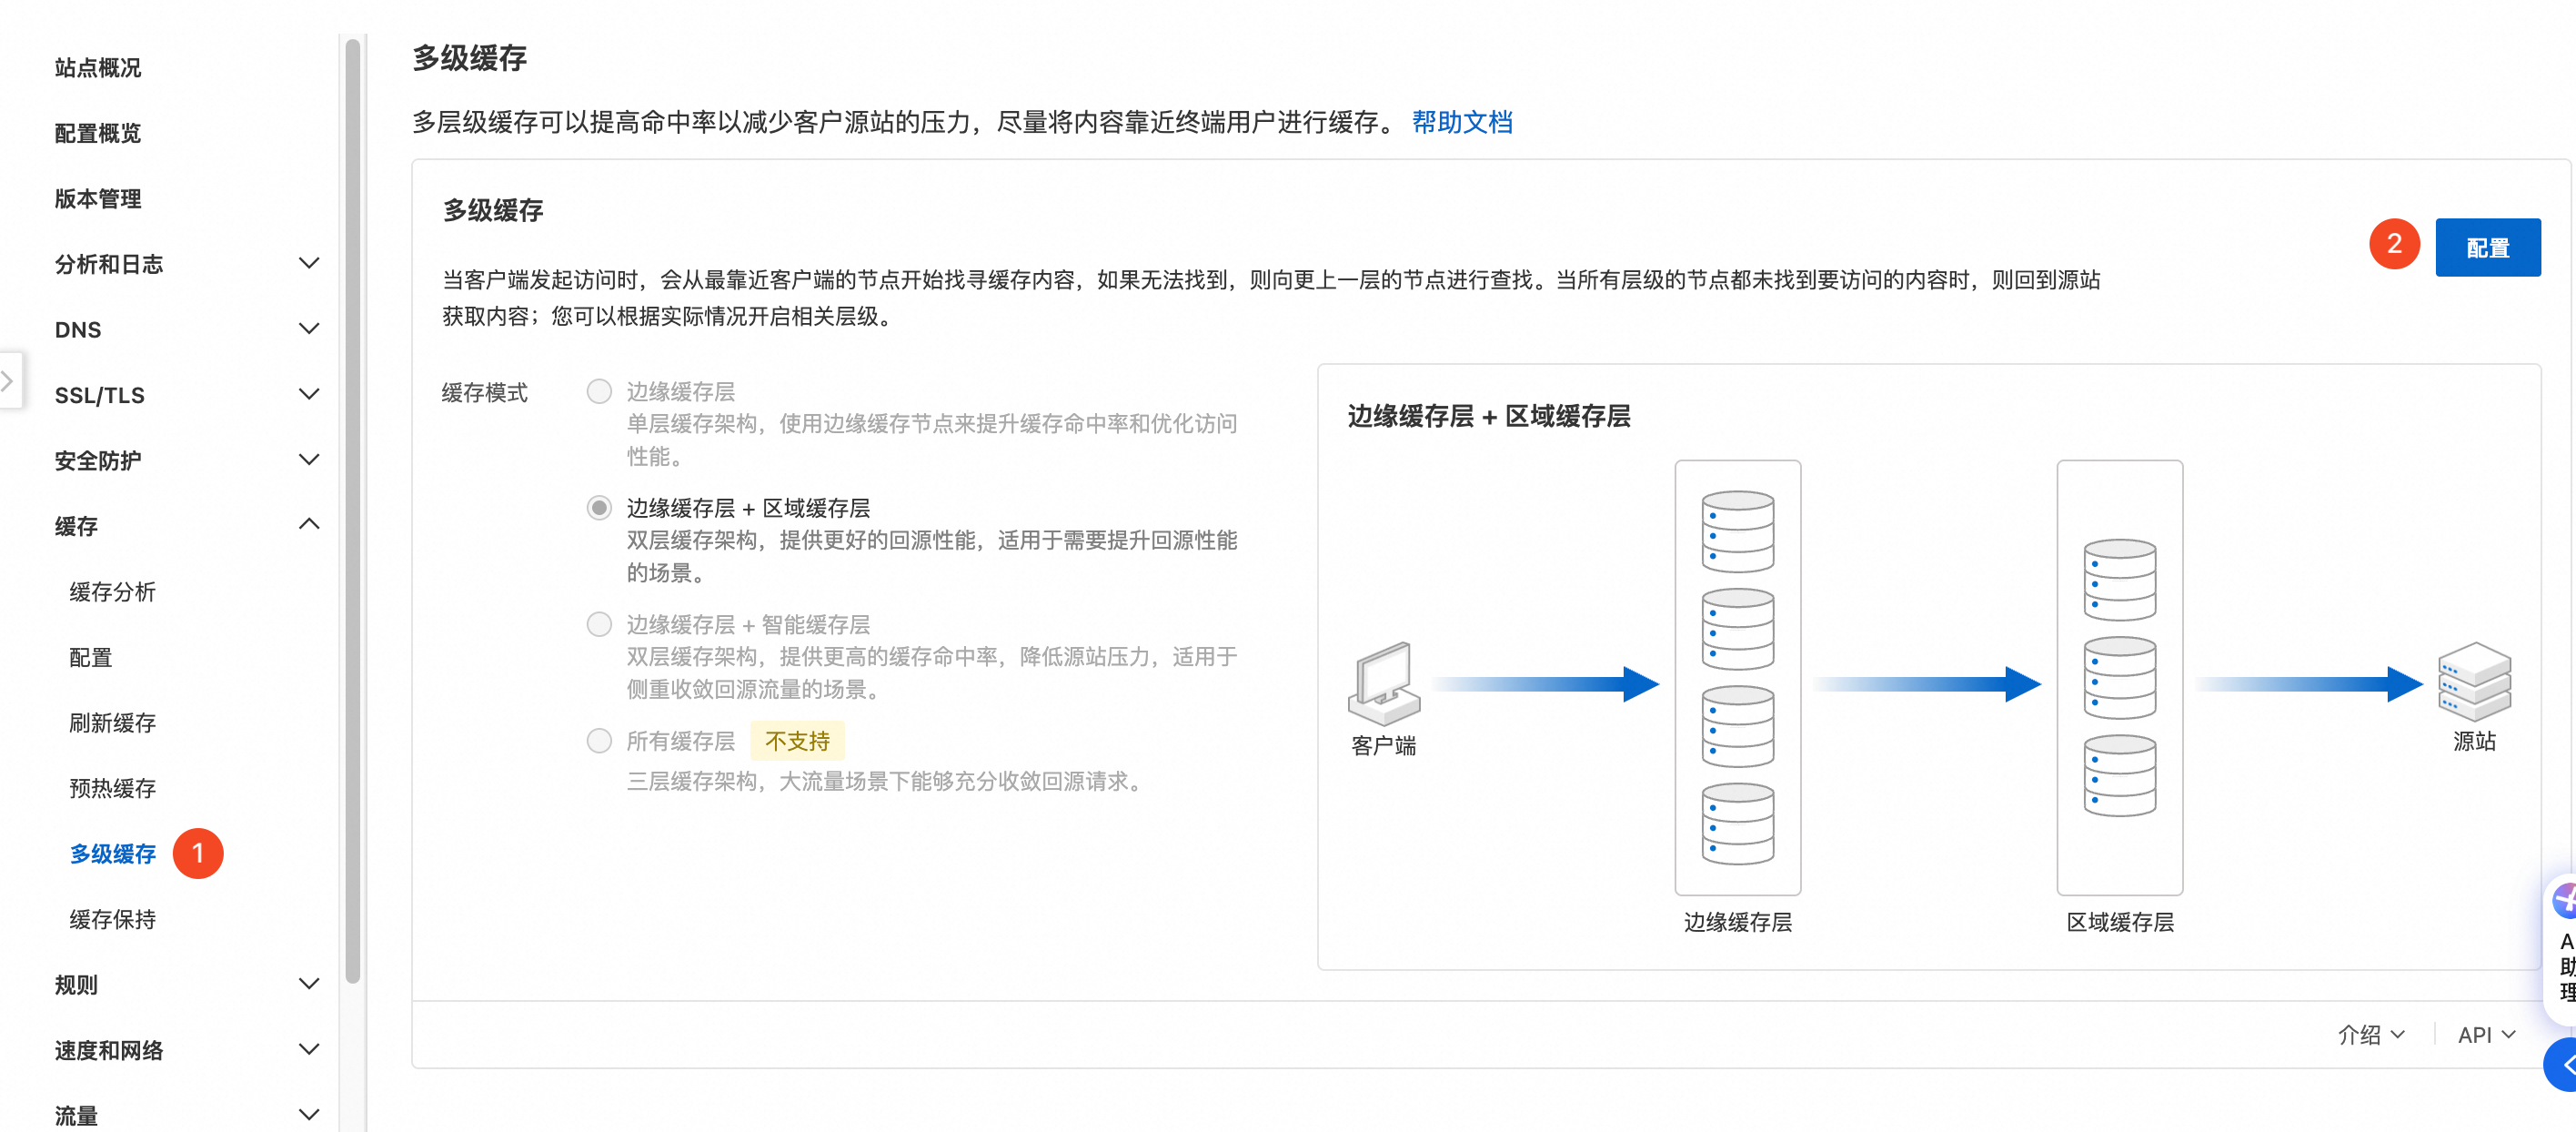Select the 边缘缓存层 radio option
Image resolution: width=2576 pixels, height=1132 pixels.
point(599,391)
